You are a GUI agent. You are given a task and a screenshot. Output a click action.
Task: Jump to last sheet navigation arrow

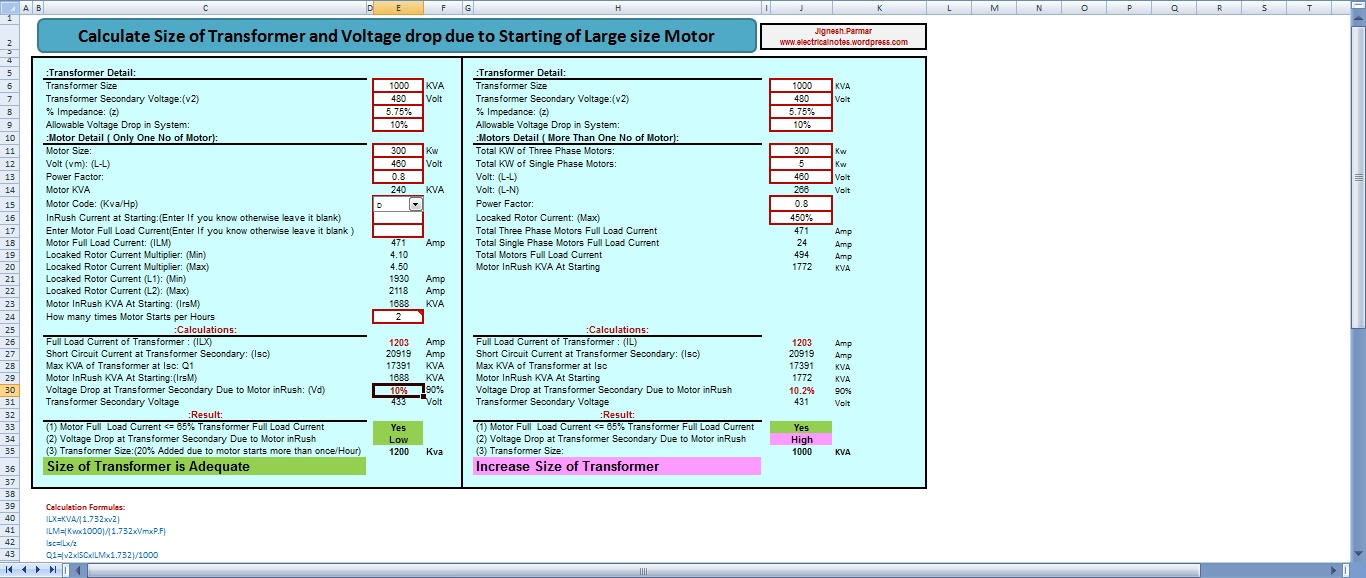pyautogui.click(x=52, y=570)
